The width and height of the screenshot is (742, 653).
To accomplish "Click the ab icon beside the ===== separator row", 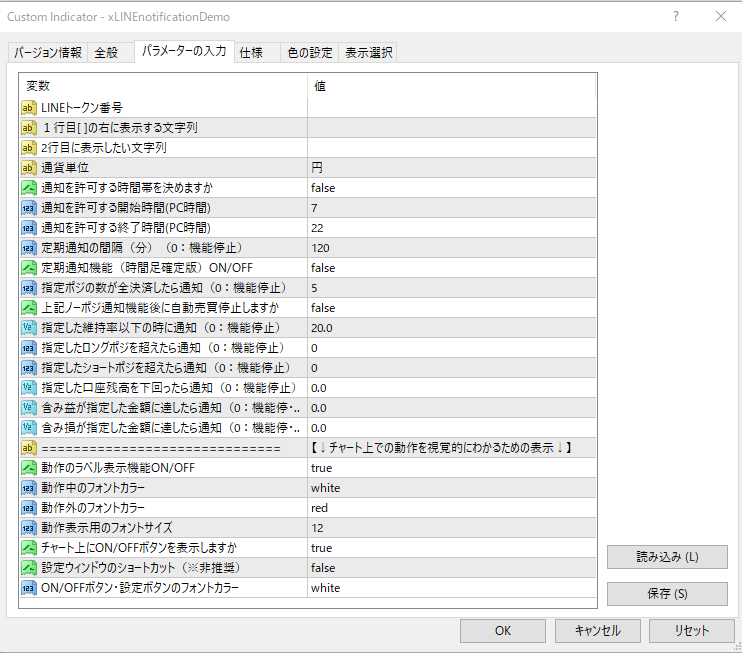I will 28,448.
